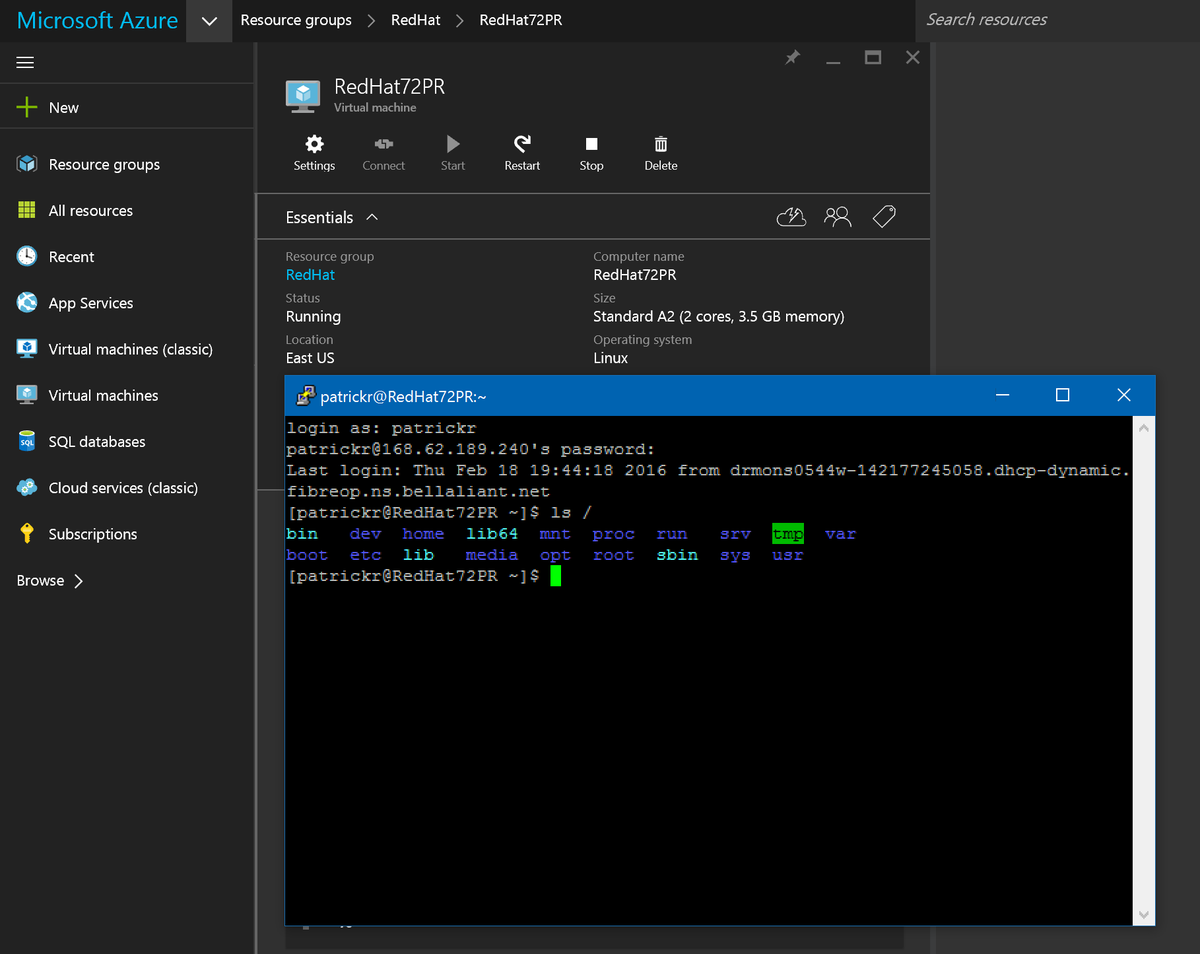The height and width of the screenshot is (954, 1200).
Task: Click the highlighted tmp directory in terminal
Action: click(x=788, y=534)
